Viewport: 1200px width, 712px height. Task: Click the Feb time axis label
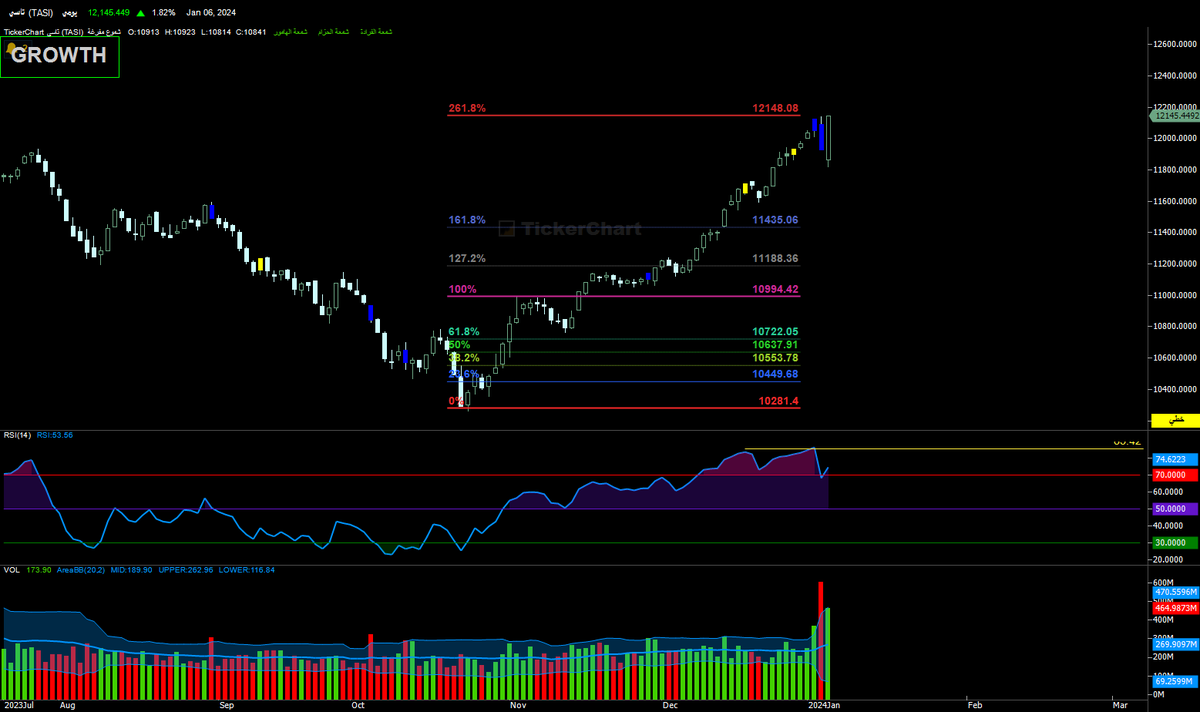(x=974, y=705)
